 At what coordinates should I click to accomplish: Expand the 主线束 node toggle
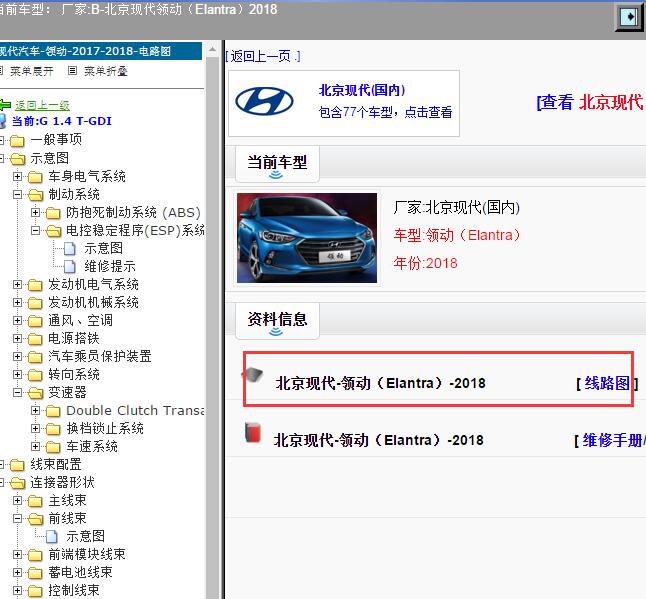click(x=17, y=501)
